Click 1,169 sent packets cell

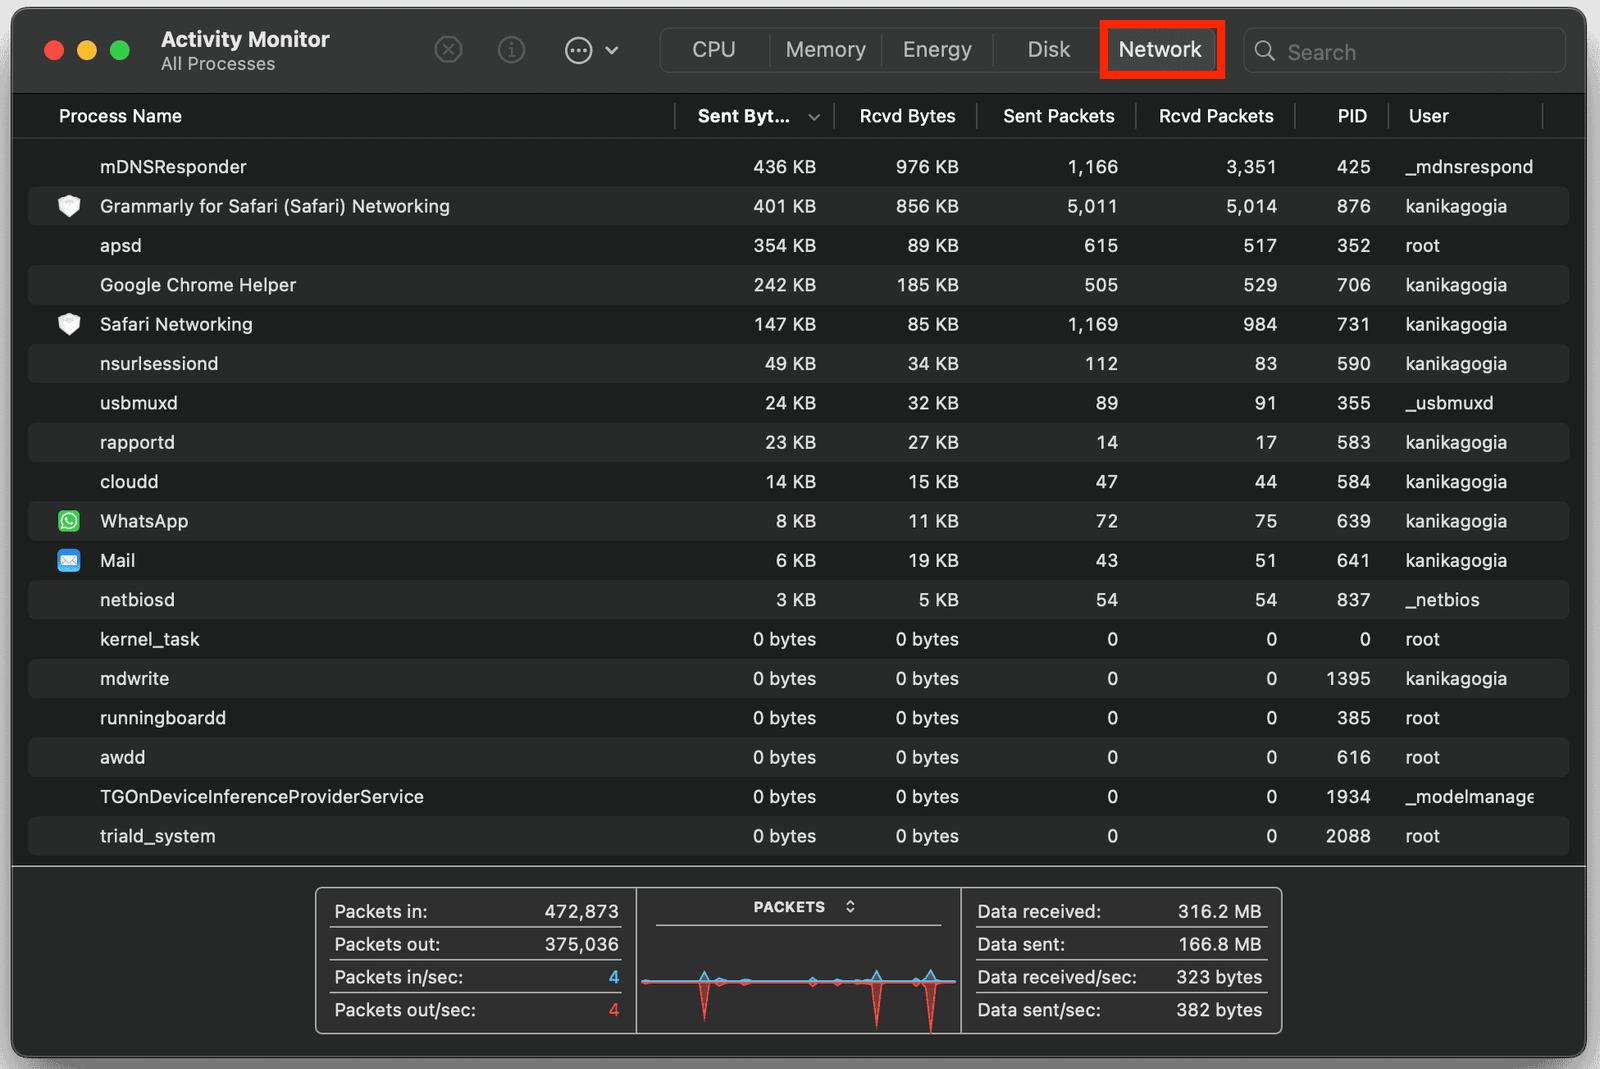[1092, 324]
